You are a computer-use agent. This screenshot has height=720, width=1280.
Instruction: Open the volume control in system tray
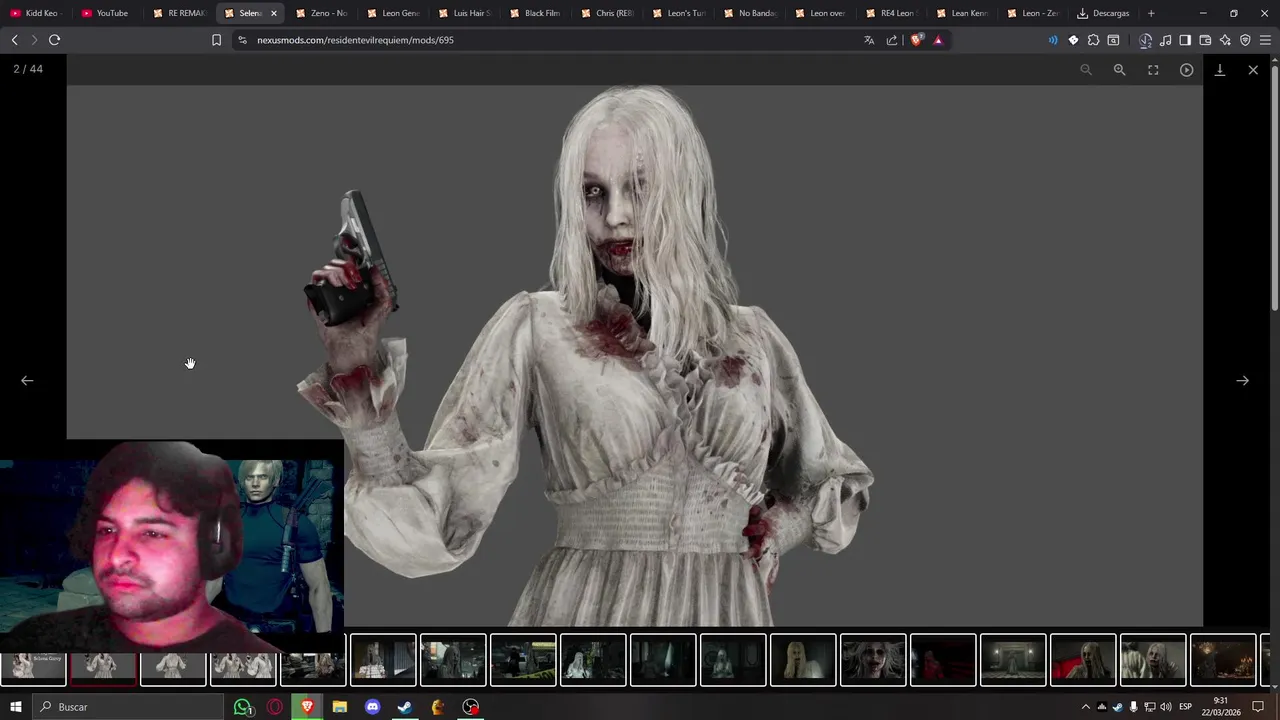[x=1166, y=707]
